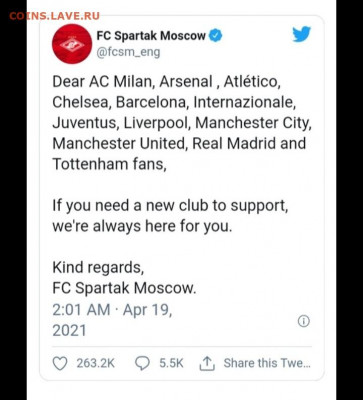Click Manchester United in the tweet body
Image resolution: width=363 pixels, height=400 pixels.
tap(118, 144)
